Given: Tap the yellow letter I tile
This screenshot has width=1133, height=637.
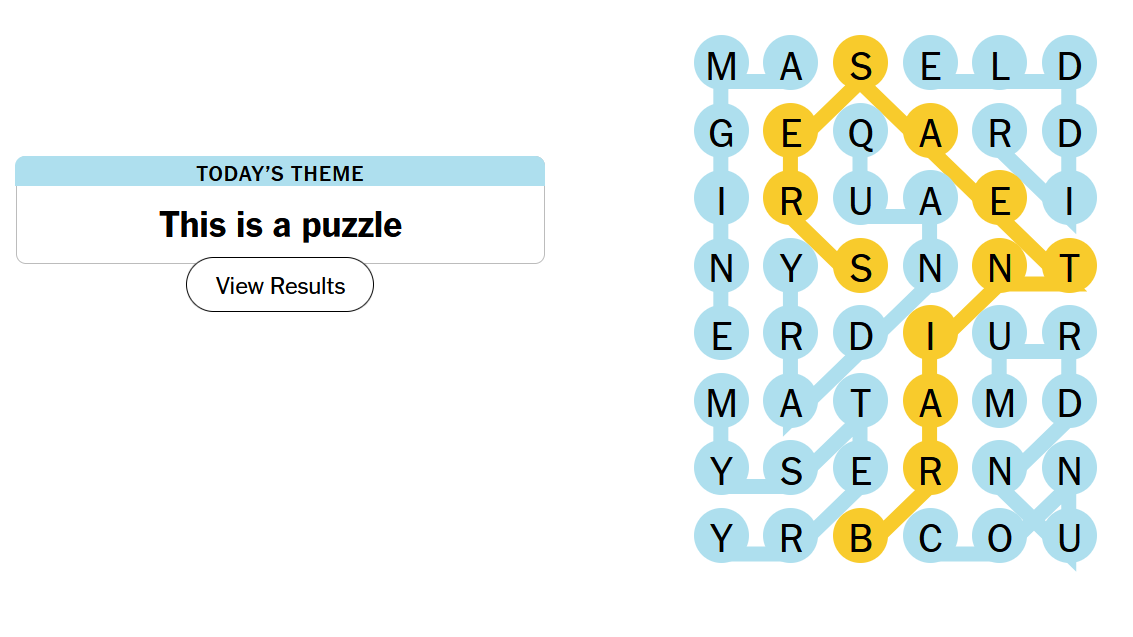Looking at the screenshot, I should [930, 336].
